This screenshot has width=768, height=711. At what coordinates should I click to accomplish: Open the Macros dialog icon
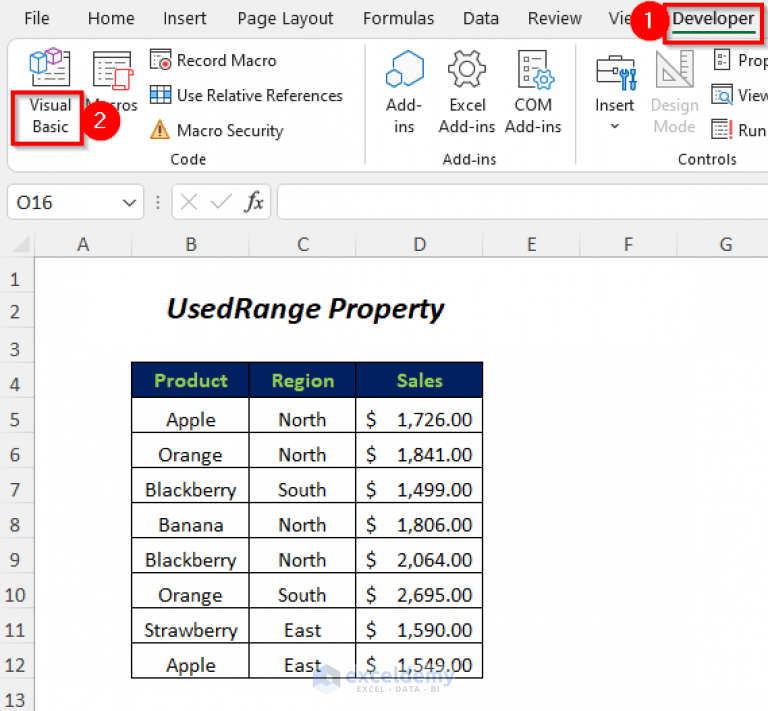113,72
